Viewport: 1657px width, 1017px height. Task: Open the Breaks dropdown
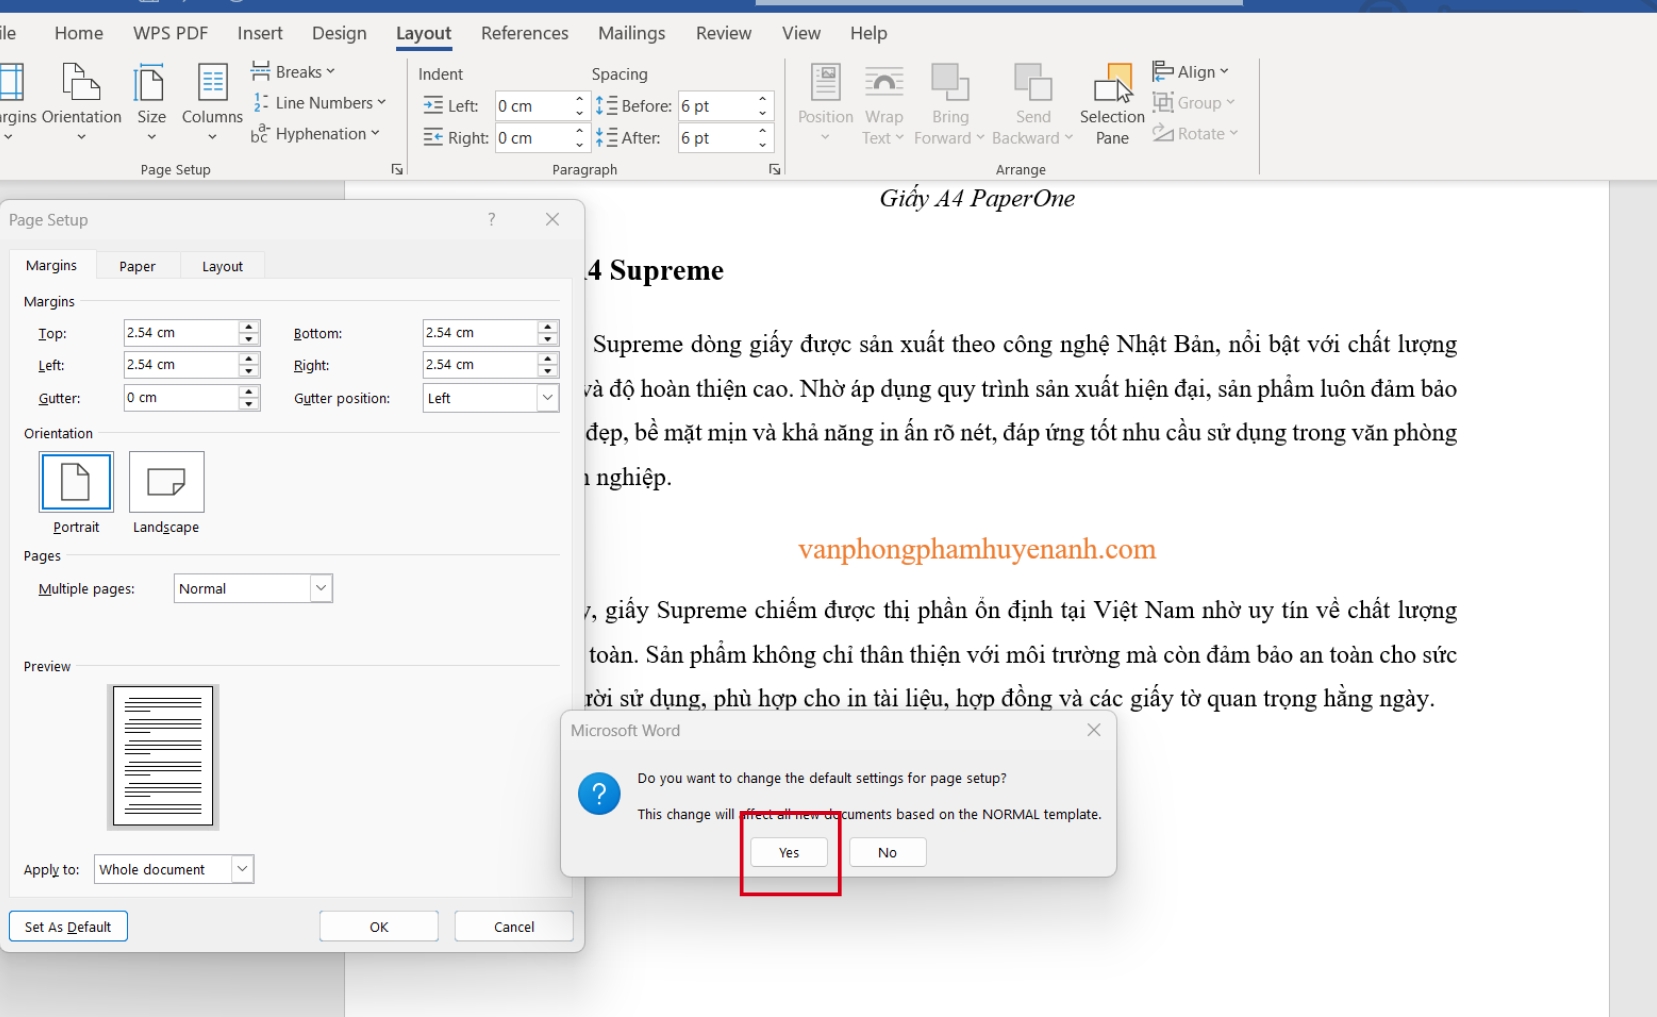[x=293, y=72]
